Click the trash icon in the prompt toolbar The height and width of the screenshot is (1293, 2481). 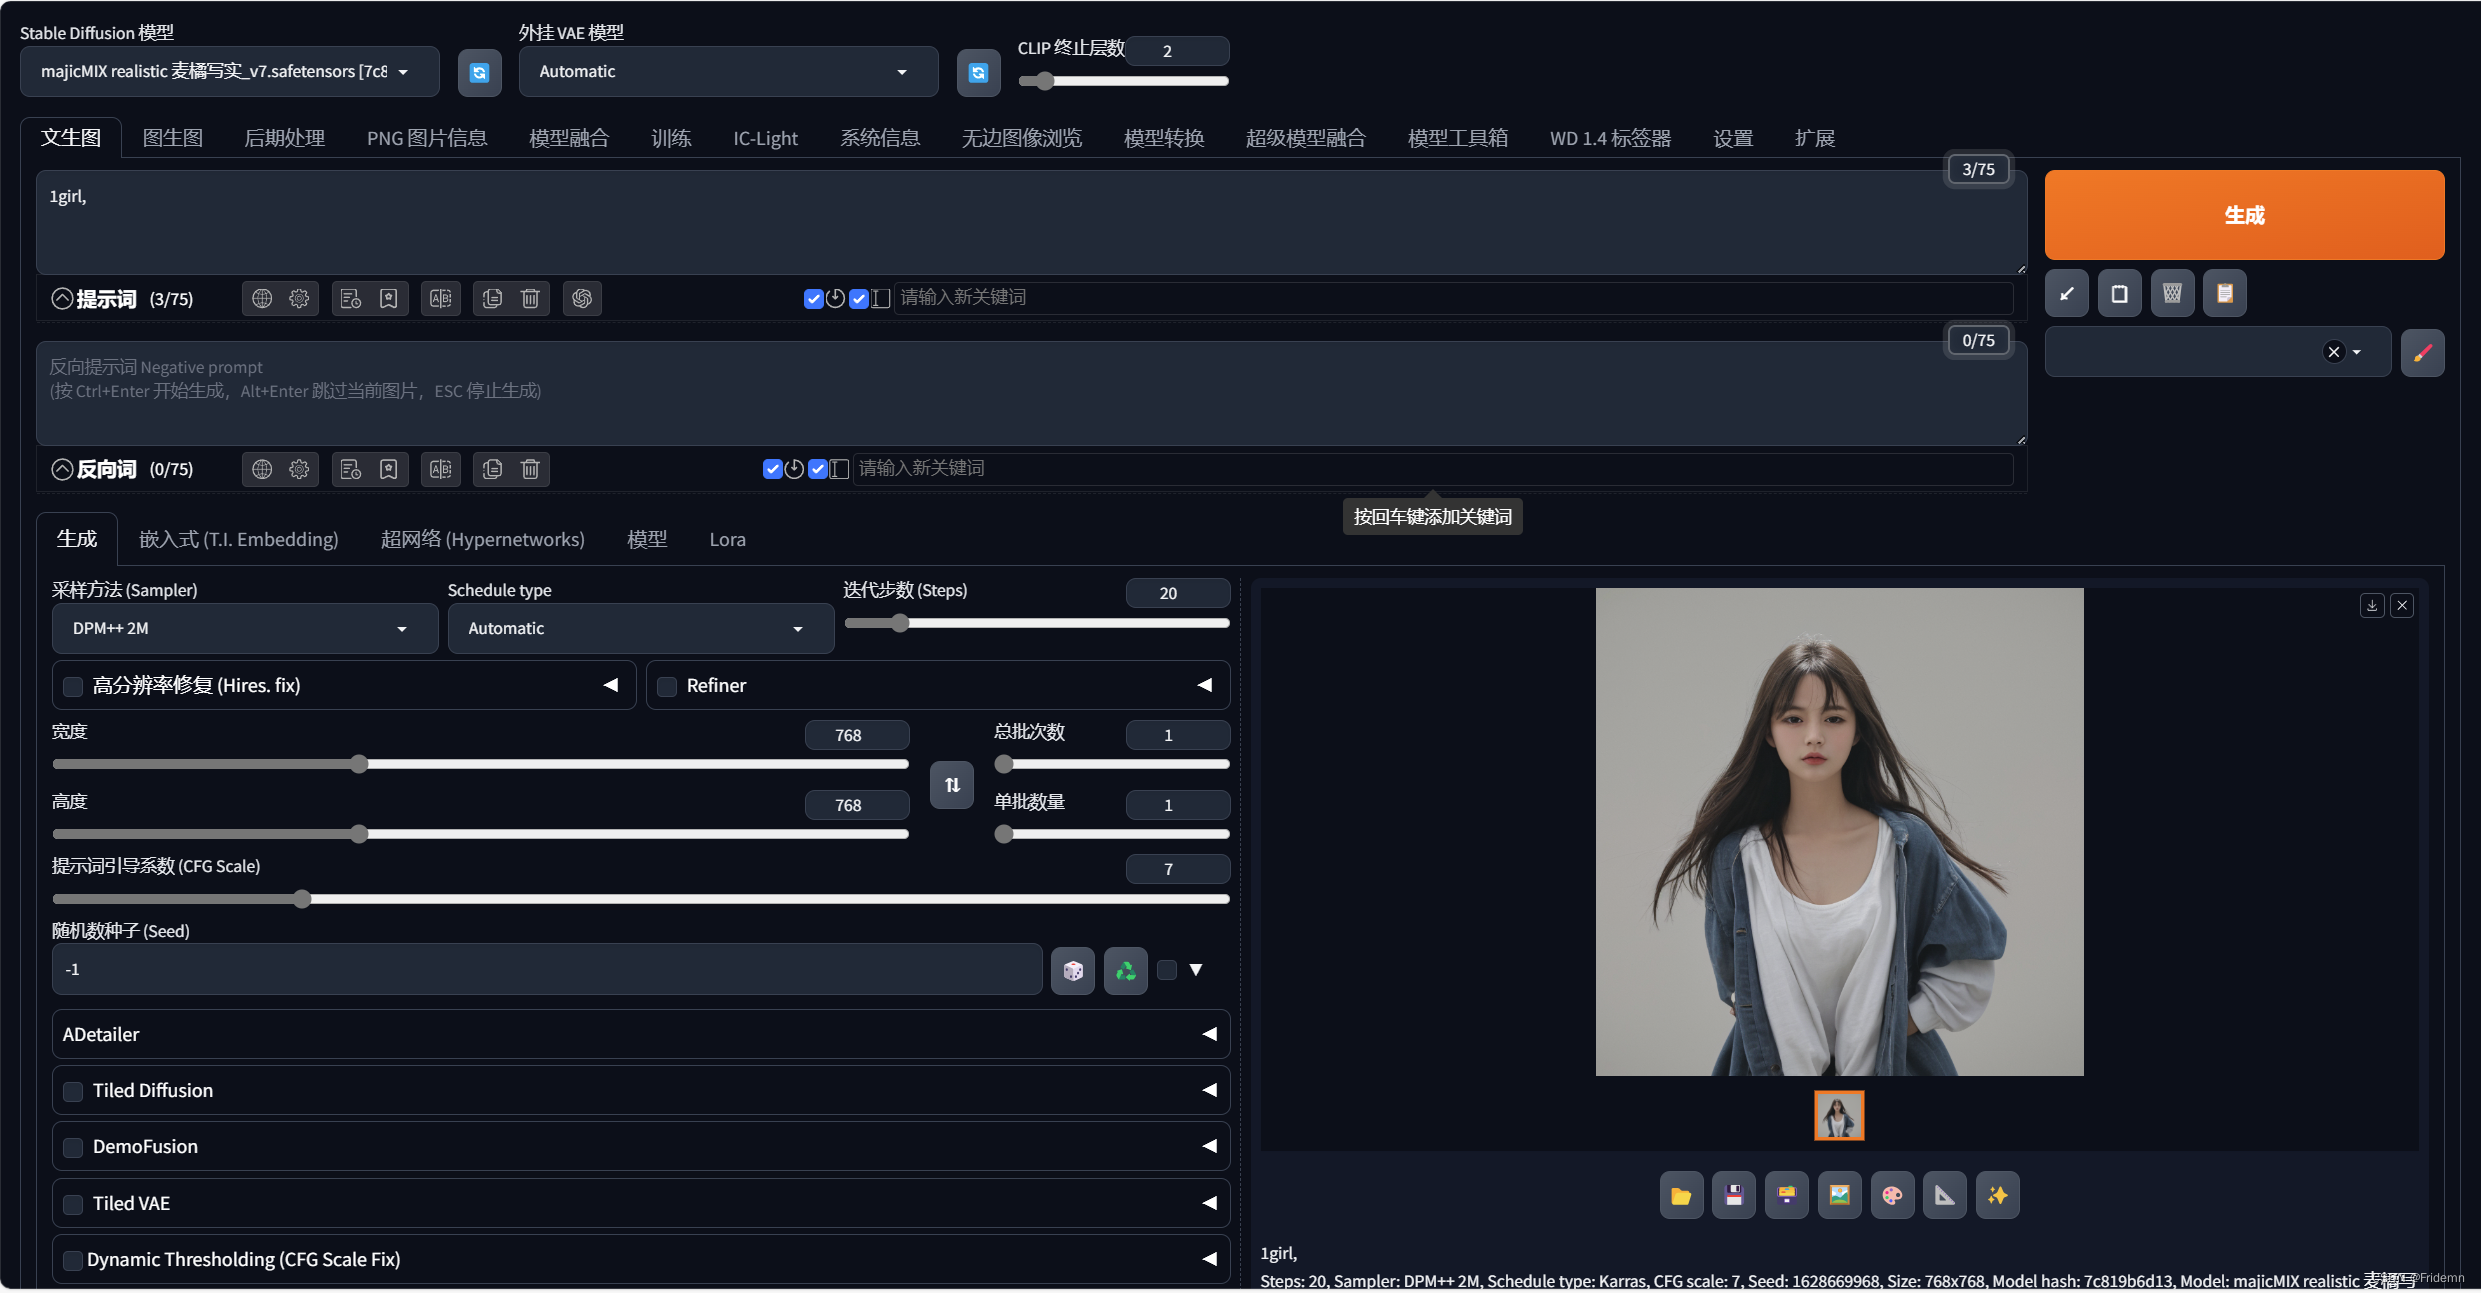point(530,298)
